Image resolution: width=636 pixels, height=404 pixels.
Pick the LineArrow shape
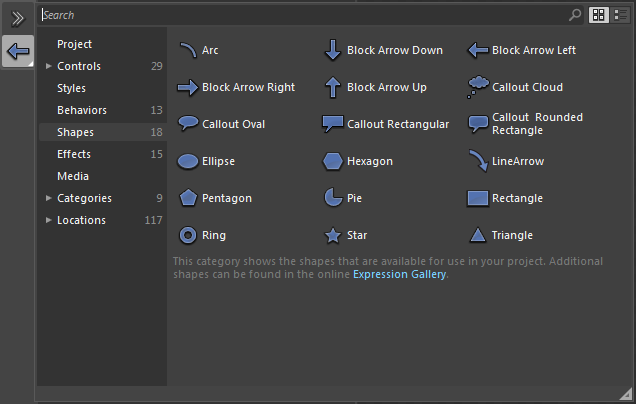point(506,161)
